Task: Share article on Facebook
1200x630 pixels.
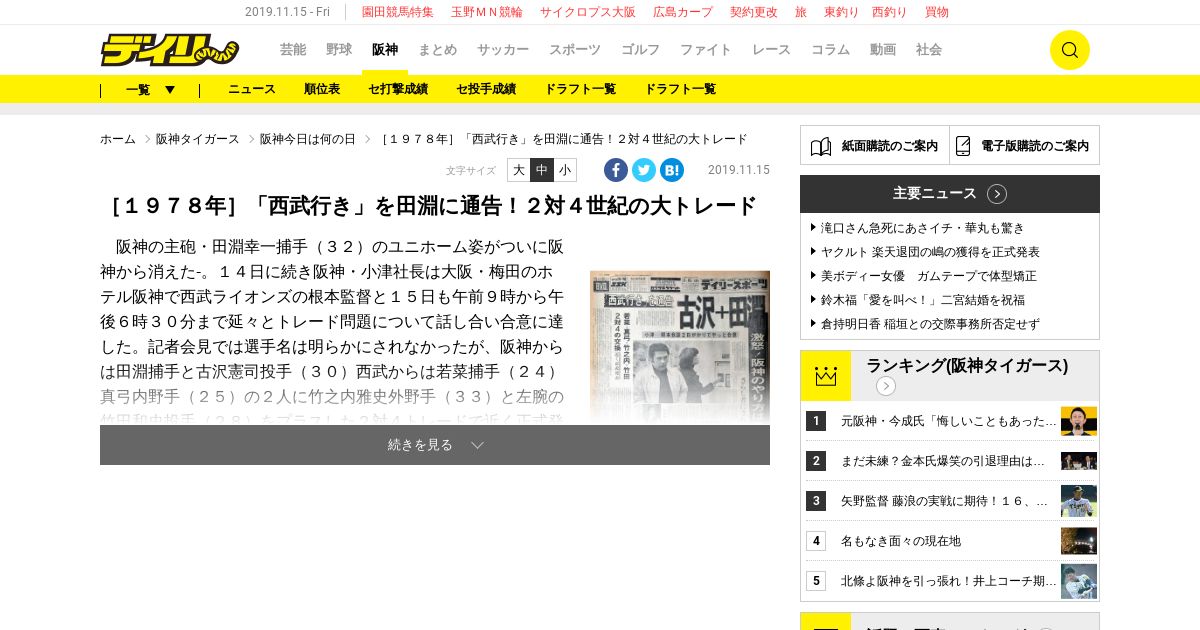Action: [x=616, y=170]
